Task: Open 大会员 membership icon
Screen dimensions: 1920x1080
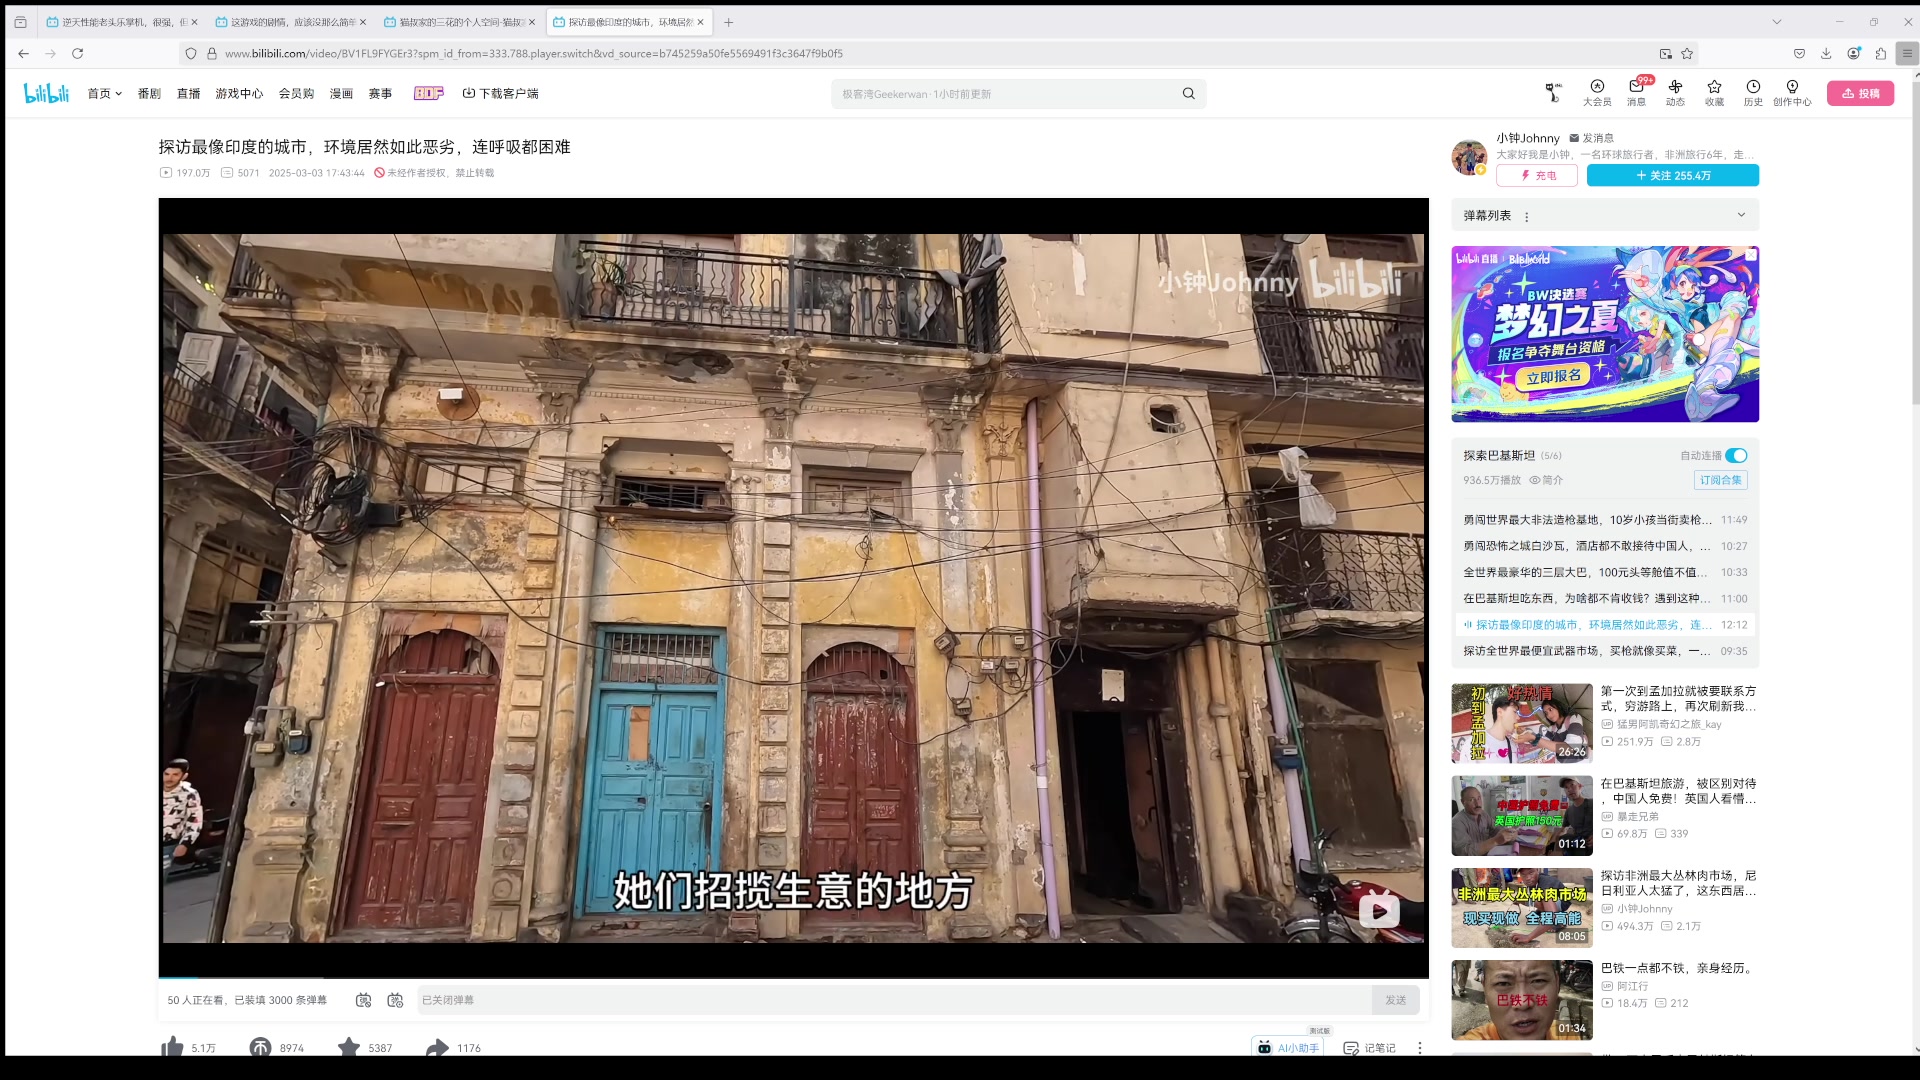Action: pos(1597,93)
